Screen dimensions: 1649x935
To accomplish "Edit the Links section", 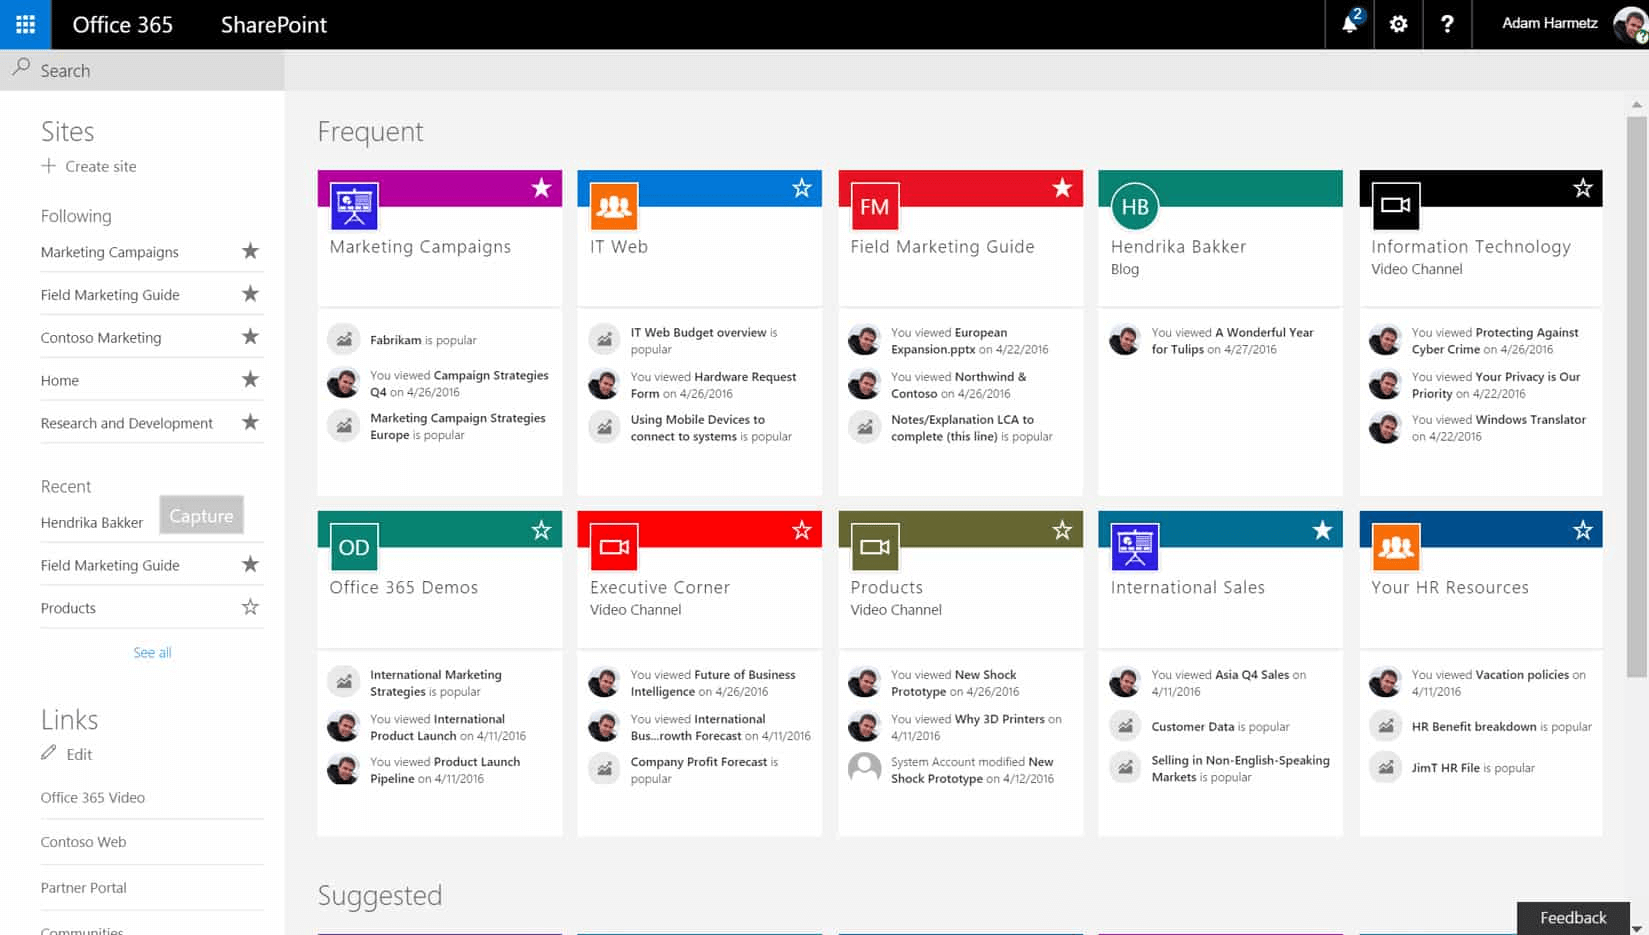I will pyautogui.click(x=67, y=754).
